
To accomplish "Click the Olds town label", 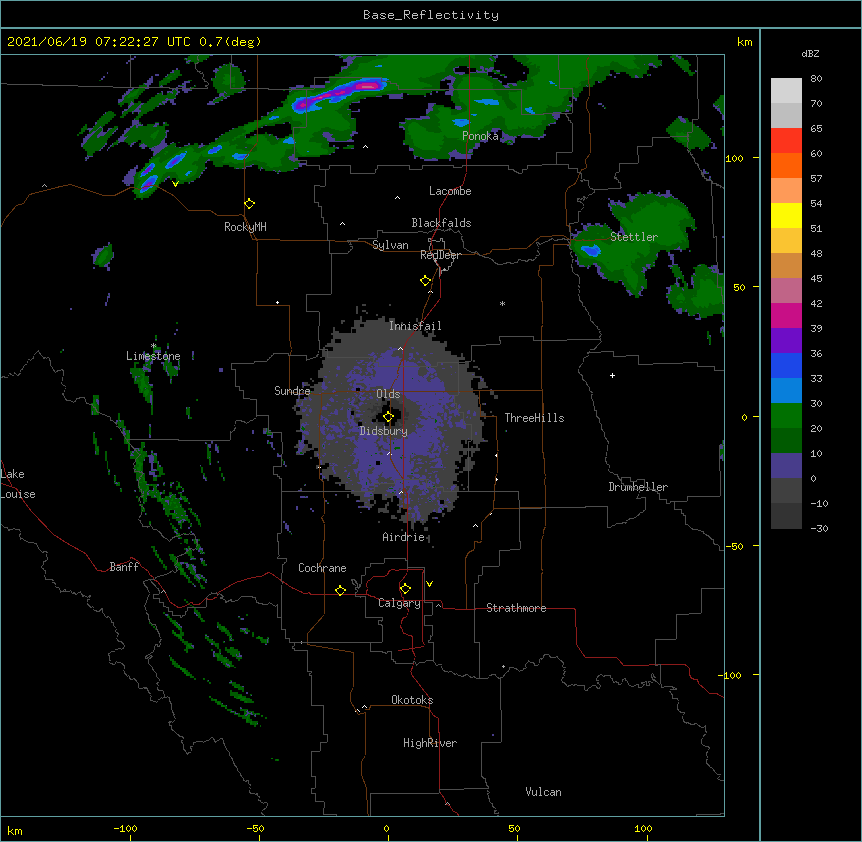I will pos(388,394).
